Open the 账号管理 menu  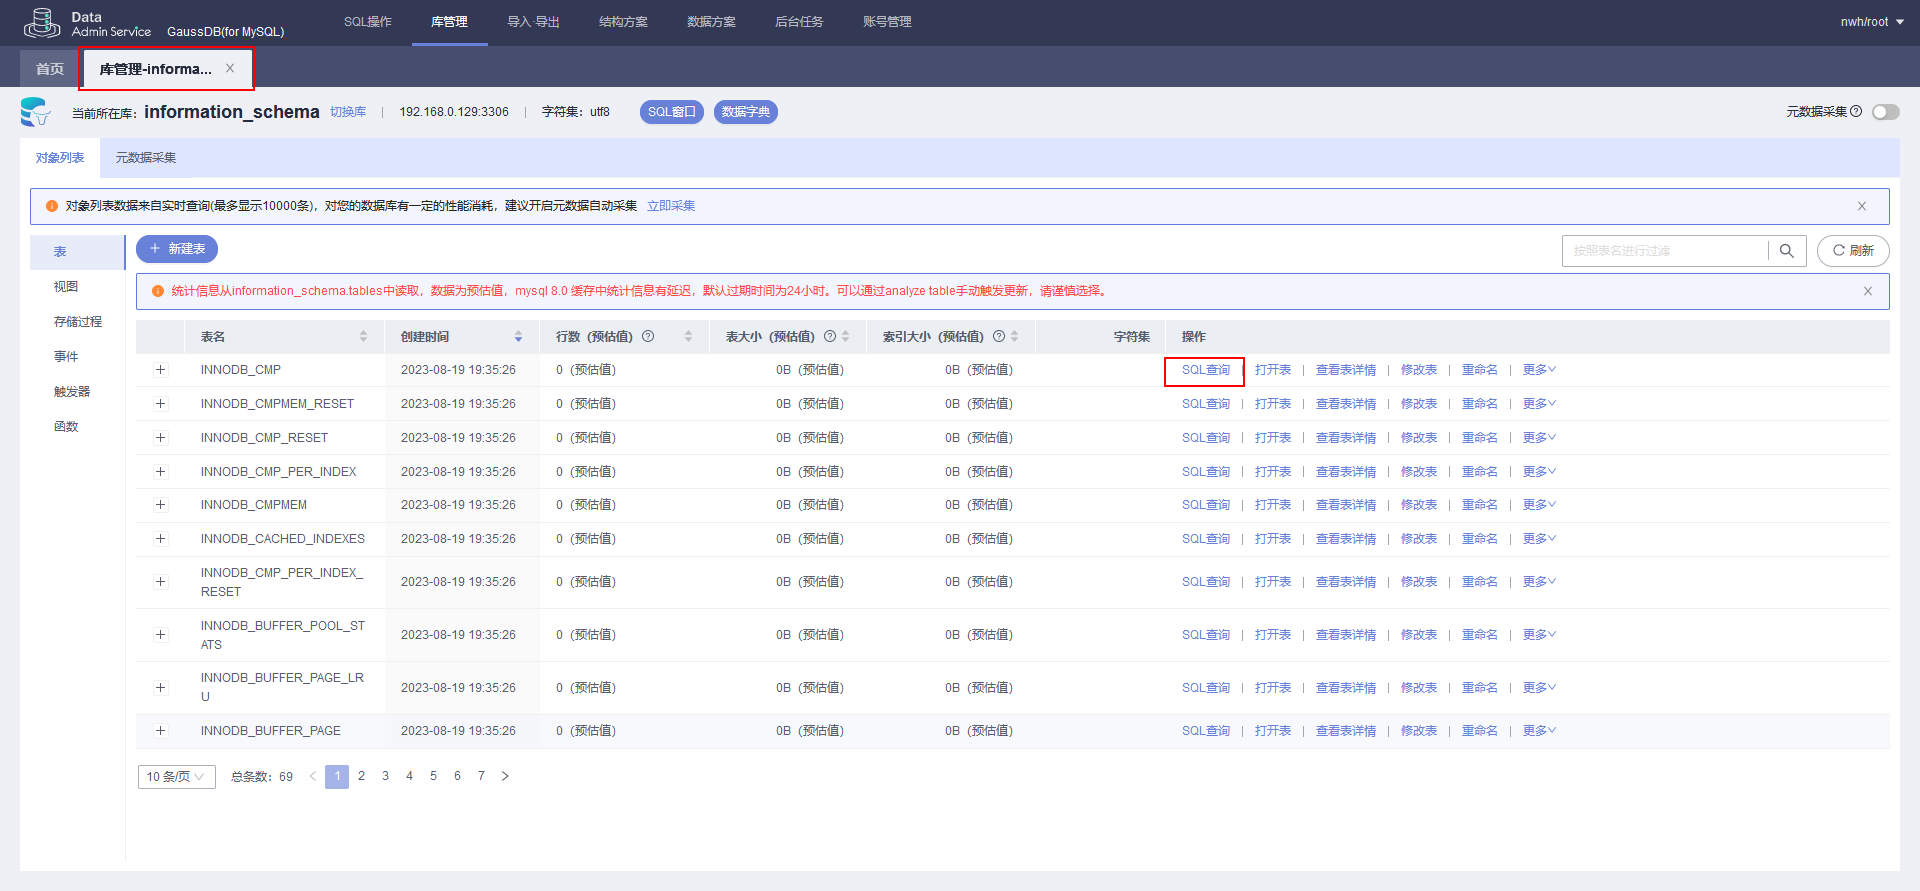887,22
